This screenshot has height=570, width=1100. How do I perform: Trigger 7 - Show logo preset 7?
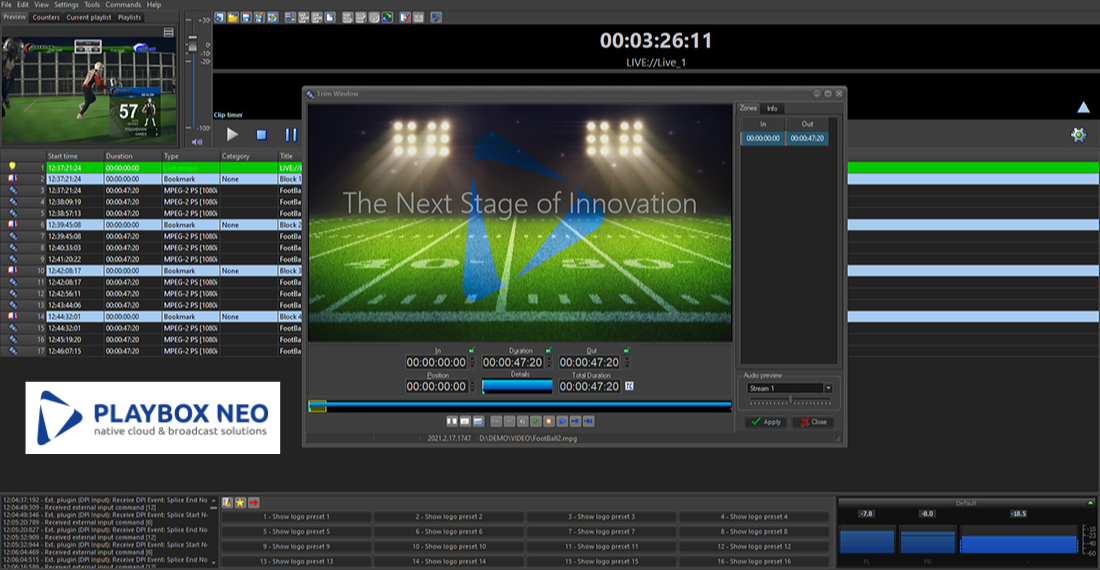[x=601, y=531]
